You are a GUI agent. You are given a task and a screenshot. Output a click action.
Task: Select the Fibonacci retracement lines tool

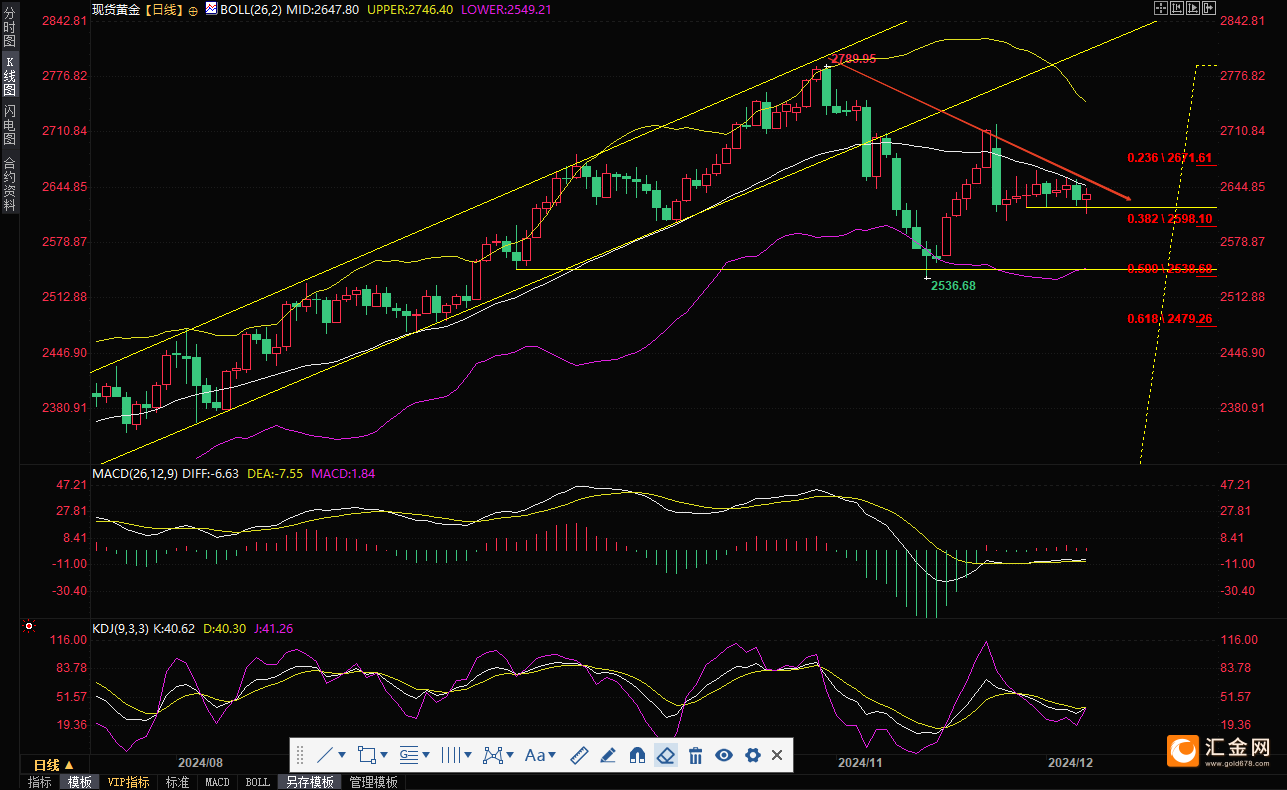click(x=408, y=755)
